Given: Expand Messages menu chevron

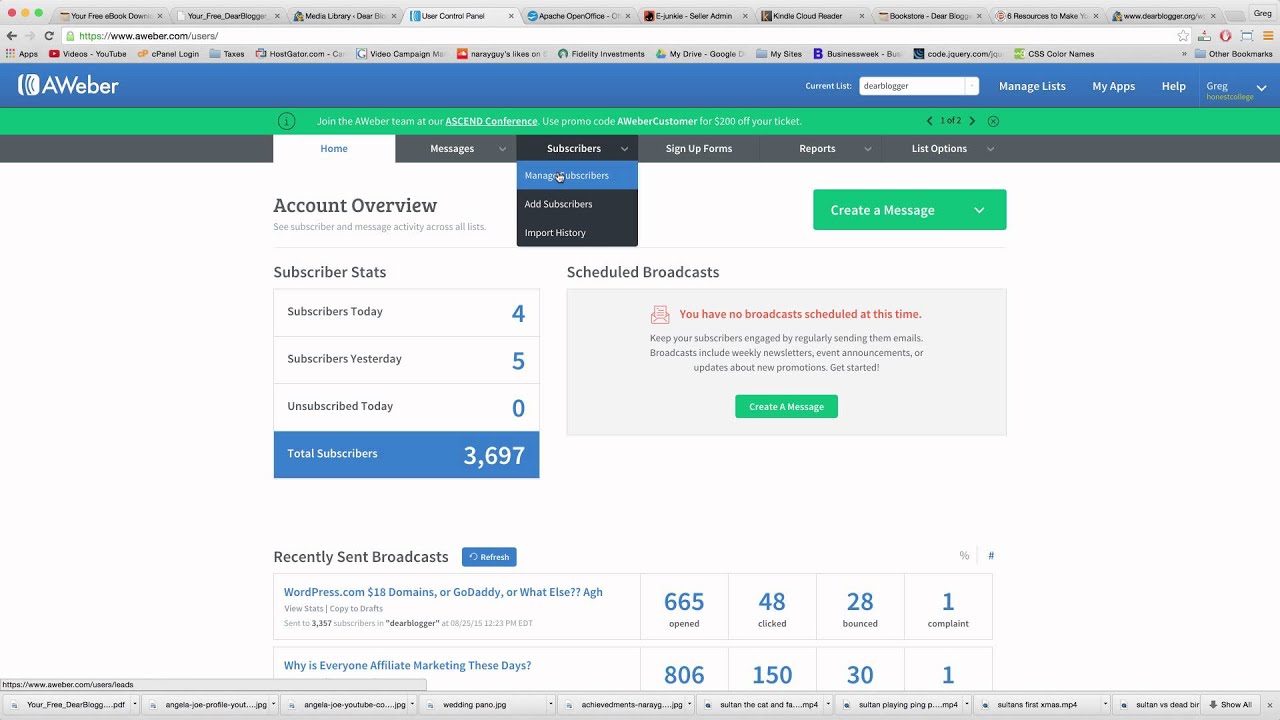Looking at the screenshot, I should coord(502,149).
